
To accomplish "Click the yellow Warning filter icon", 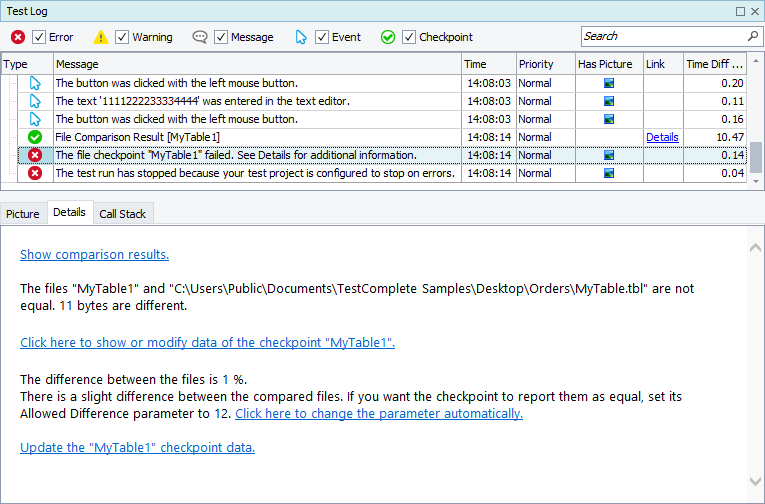I will tap(101, 37).
